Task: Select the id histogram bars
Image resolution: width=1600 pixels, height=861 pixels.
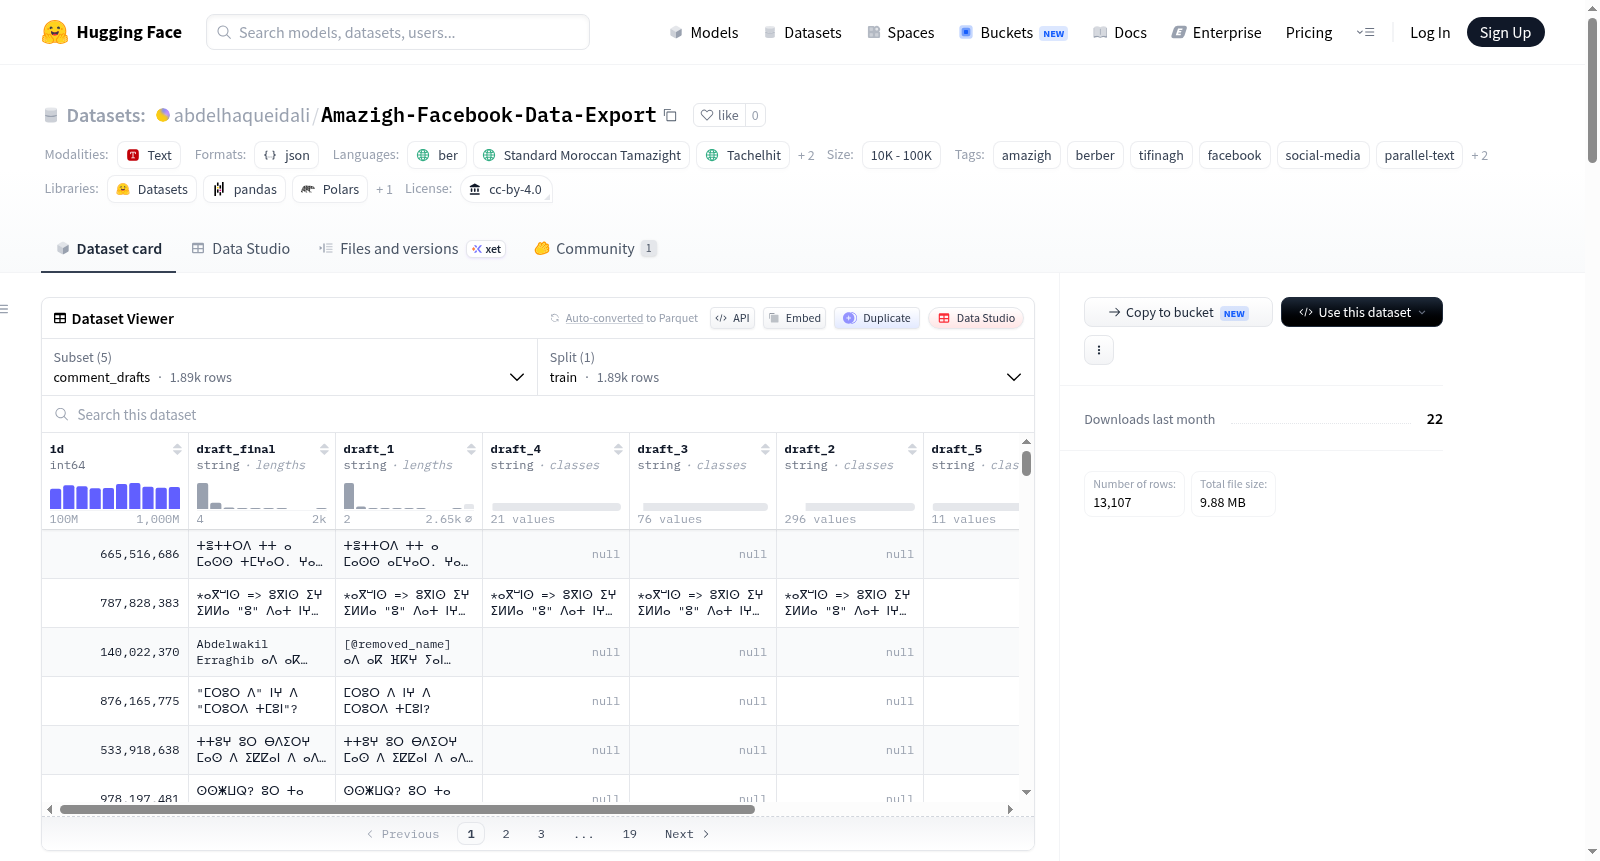Action: pos(115,496)
